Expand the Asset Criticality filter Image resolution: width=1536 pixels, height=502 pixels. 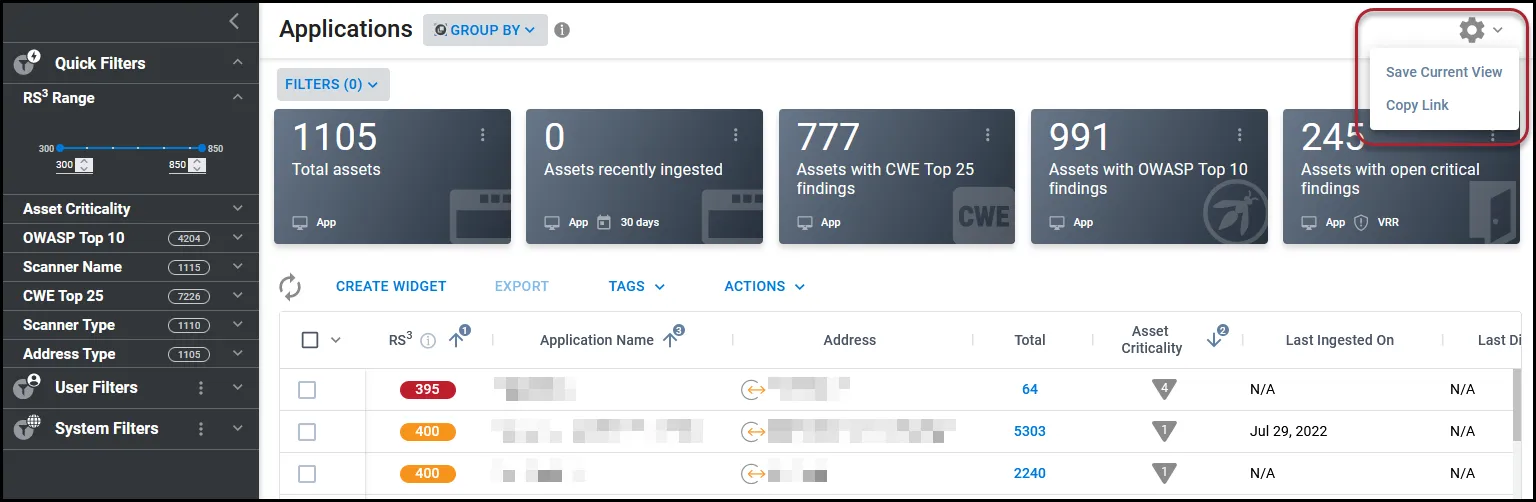pos(238,209)
